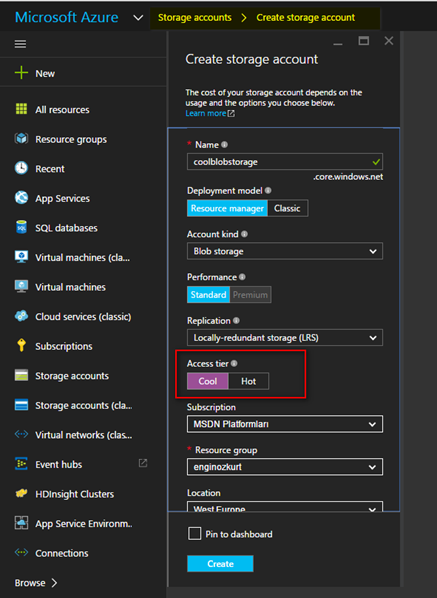The height and width of the screenshot is (598, 437).
Task: Set access tier to Hot
Action: [249, 381]
